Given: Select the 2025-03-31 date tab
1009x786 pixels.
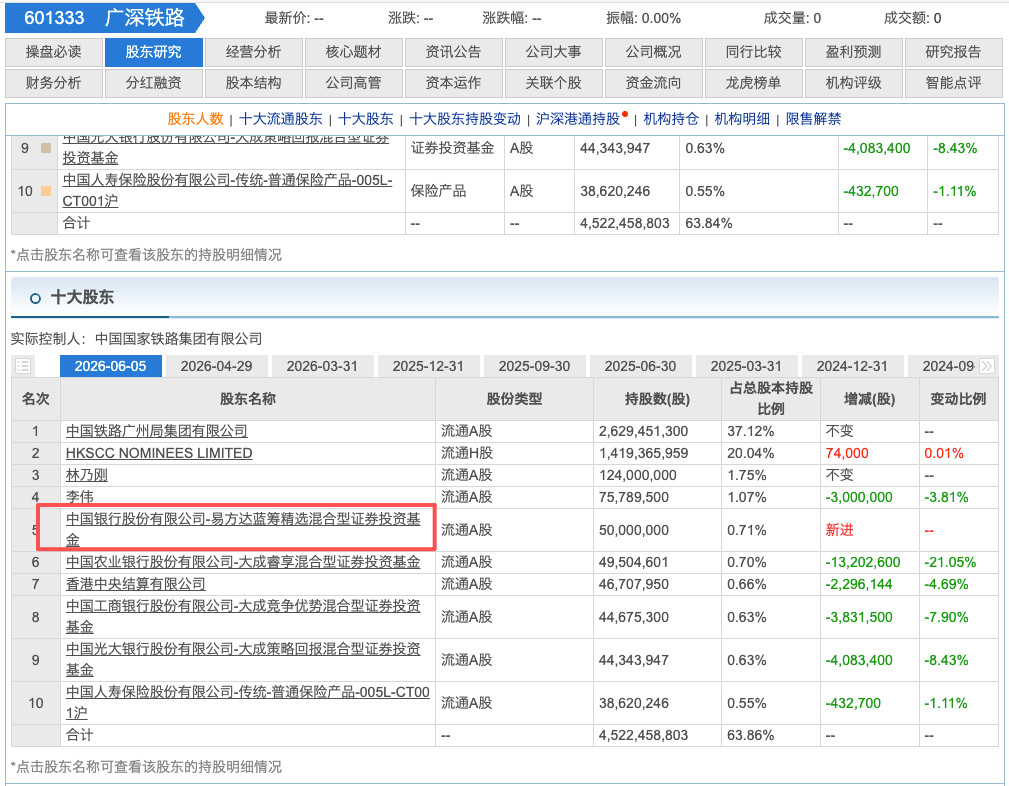Looking at the screenshot, I should 746,366.
